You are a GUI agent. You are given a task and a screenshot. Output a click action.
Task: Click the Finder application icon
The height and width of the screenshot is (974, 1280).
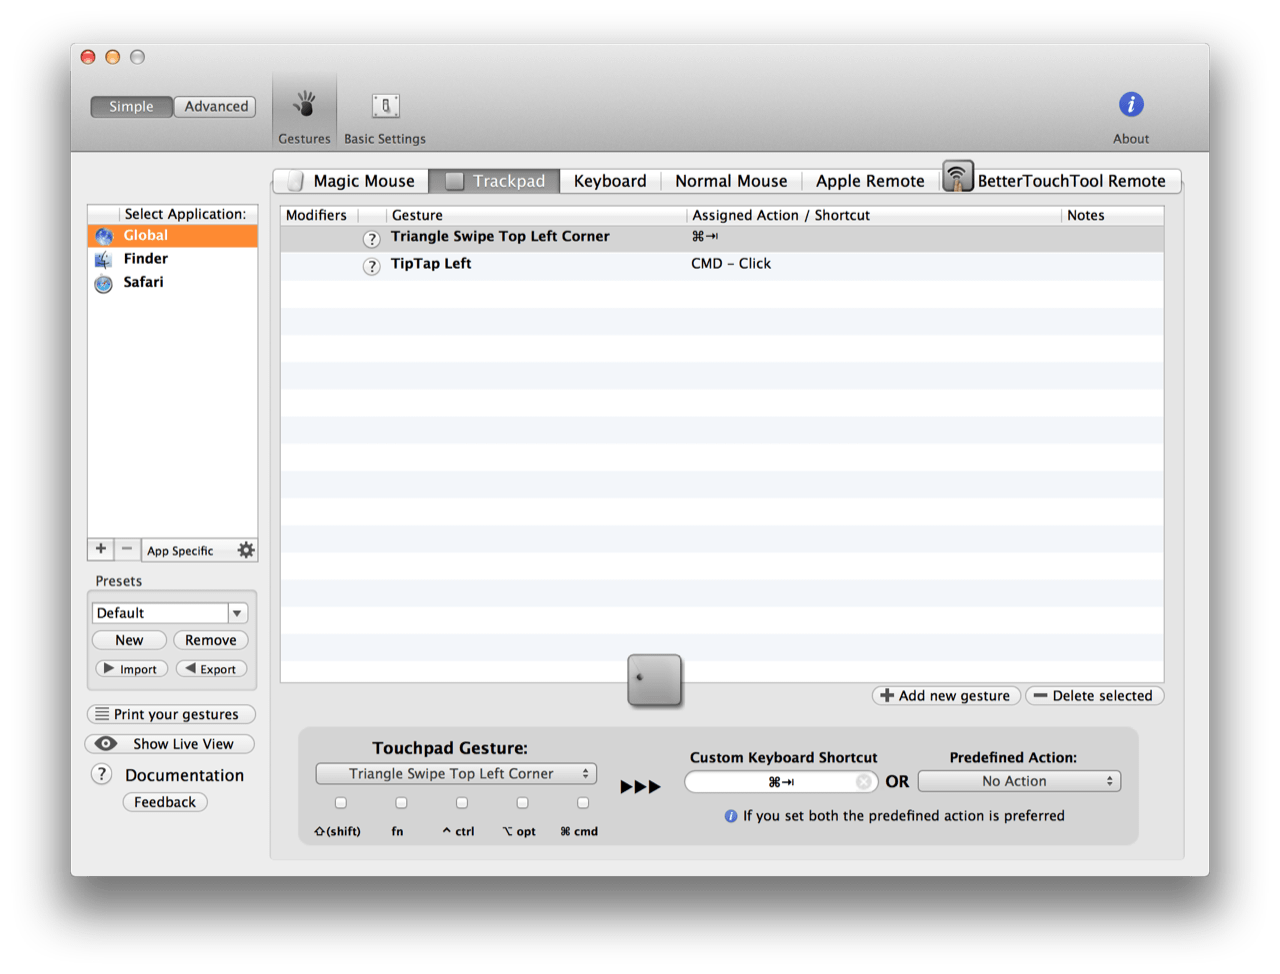tap(104, 259)
